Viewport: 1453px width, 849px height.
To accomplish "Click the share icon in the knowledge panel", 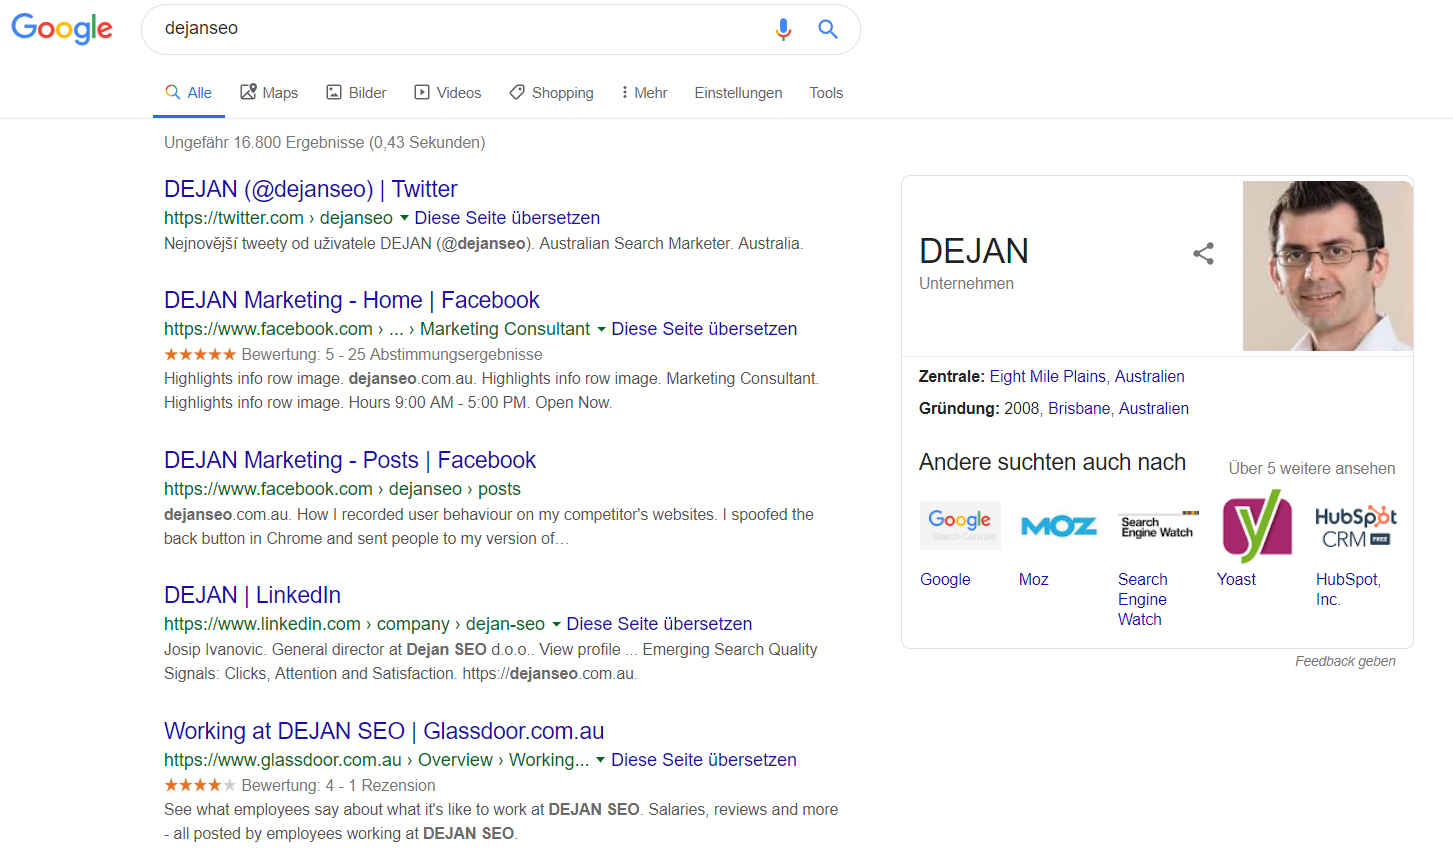I will pyautogui.click(x=1203, y=254).
